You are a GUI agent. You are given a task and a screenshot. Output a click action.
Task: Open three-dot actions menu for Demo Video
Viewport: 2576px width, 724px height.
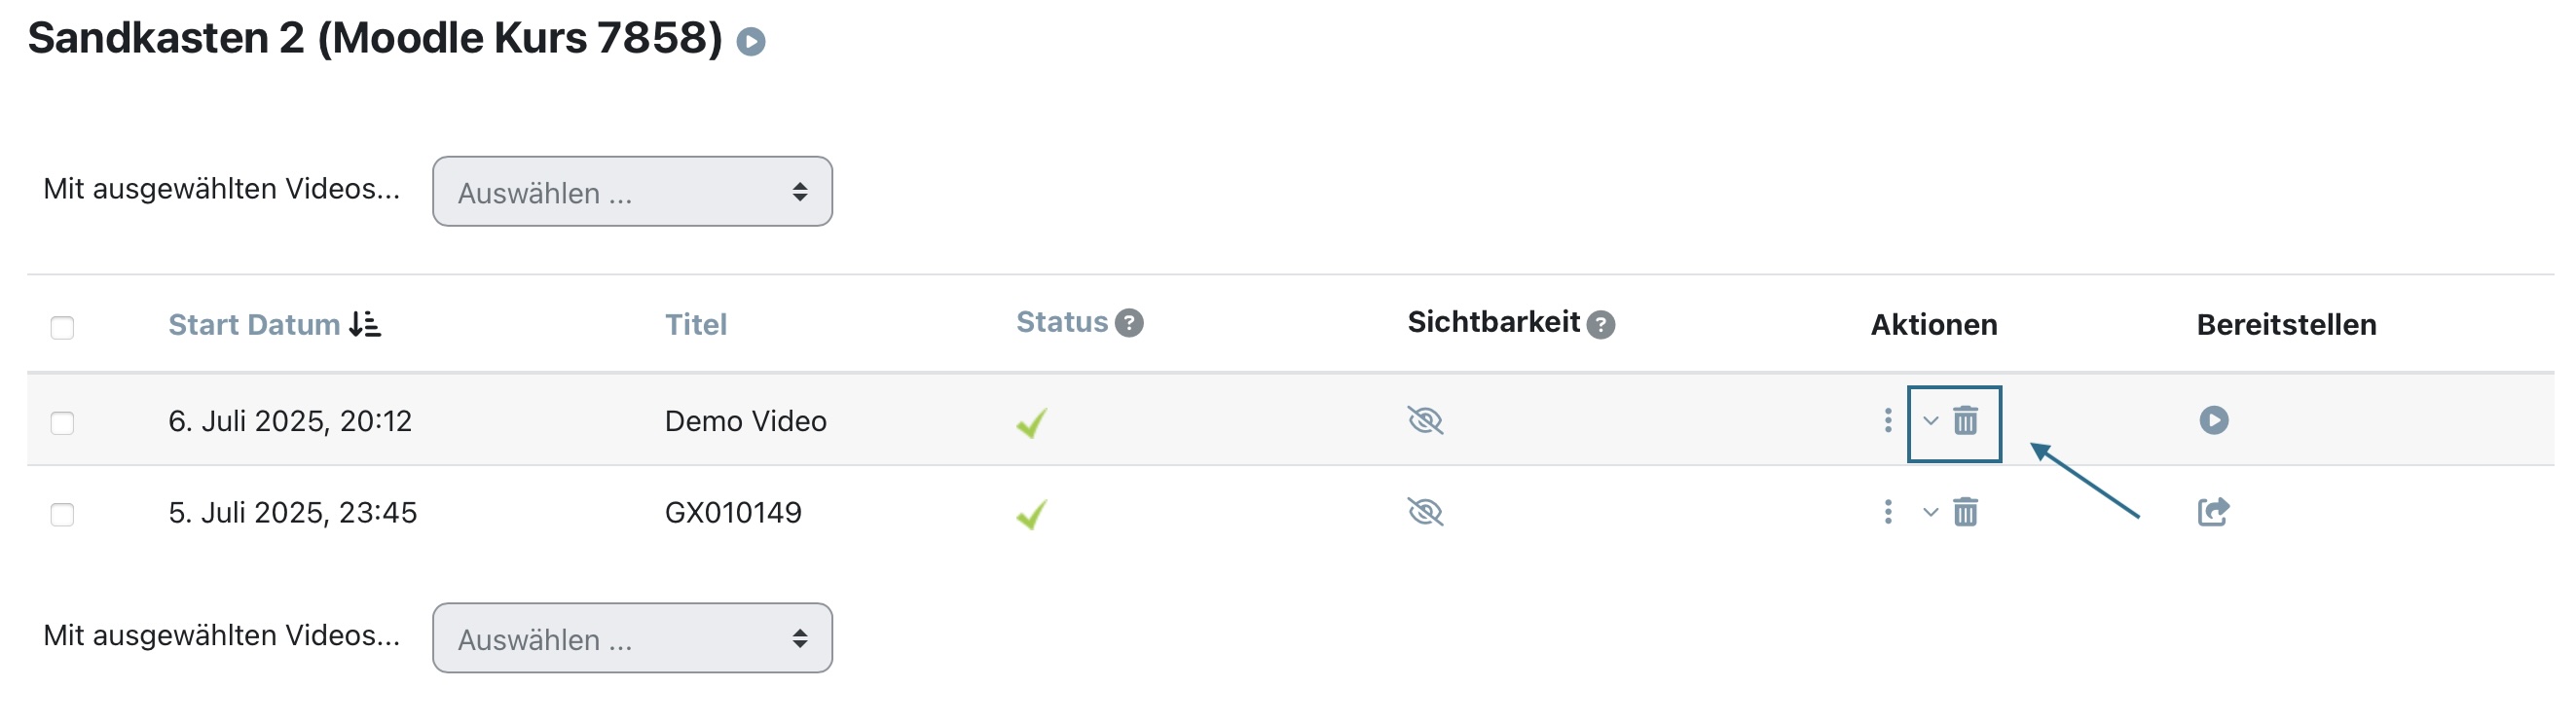pos(1888,421)
